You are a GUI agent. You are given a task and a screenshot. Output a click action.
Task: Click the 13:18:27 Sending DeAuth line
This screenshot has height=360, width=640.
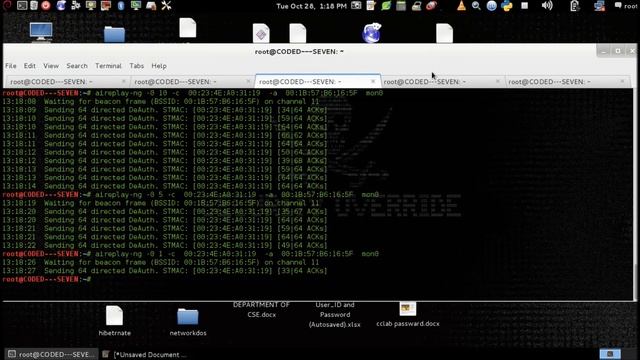coord(165,271)
